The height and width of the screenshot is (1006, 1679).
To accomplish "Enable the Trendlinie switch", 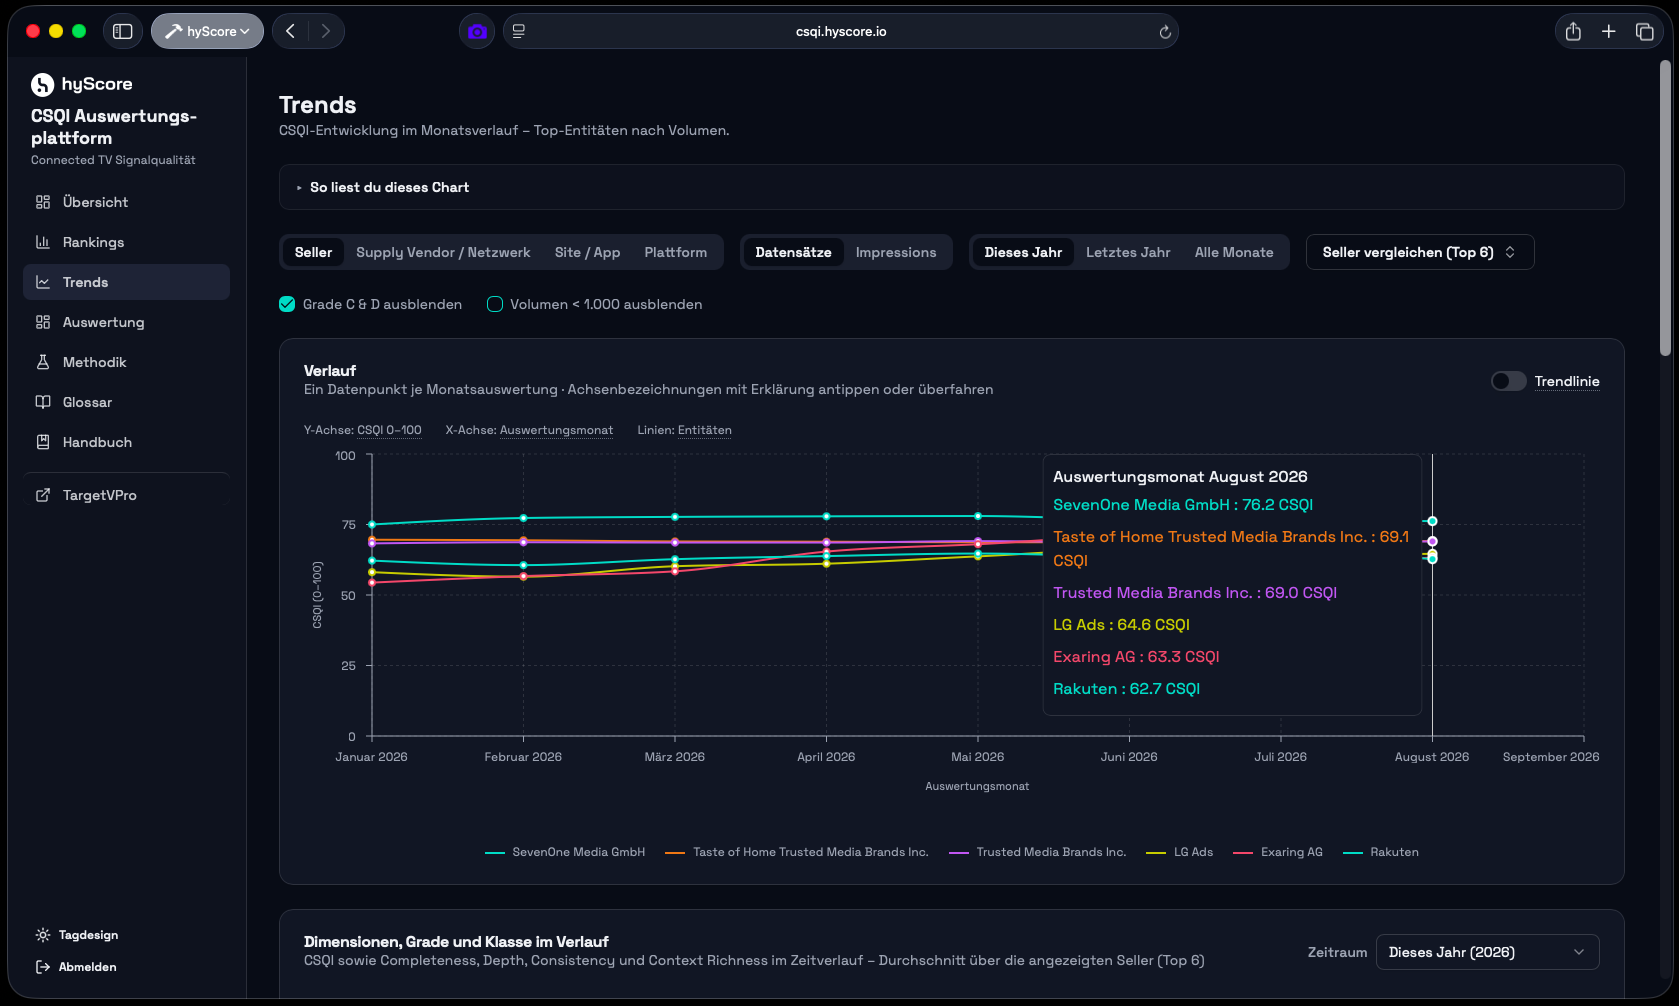I will (1508, 381).
